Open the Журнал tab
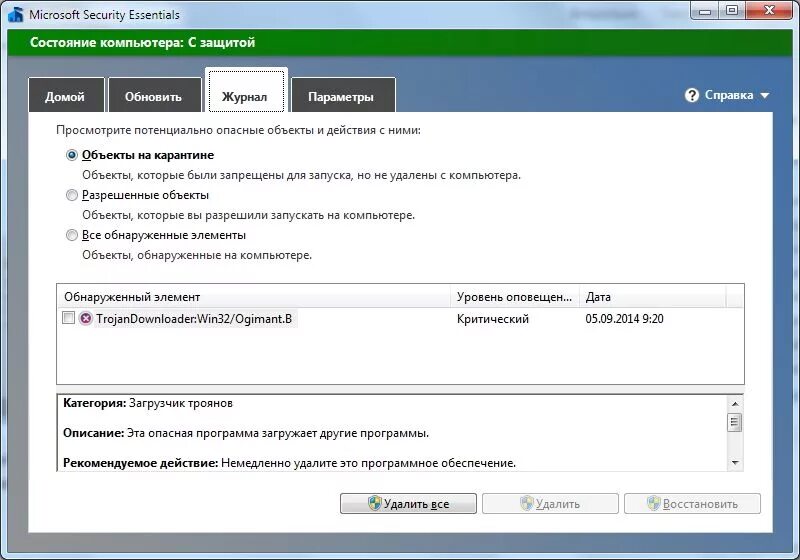This screenshot has height=560, width=800. (246, 91)
